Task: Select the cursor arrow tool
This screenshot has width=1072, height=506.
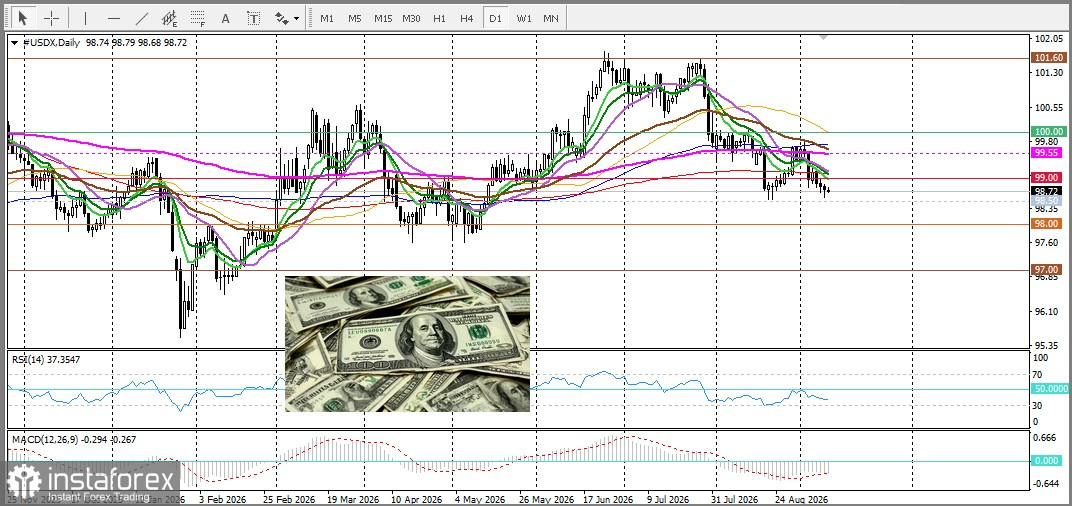Action: tap(24, 18)
